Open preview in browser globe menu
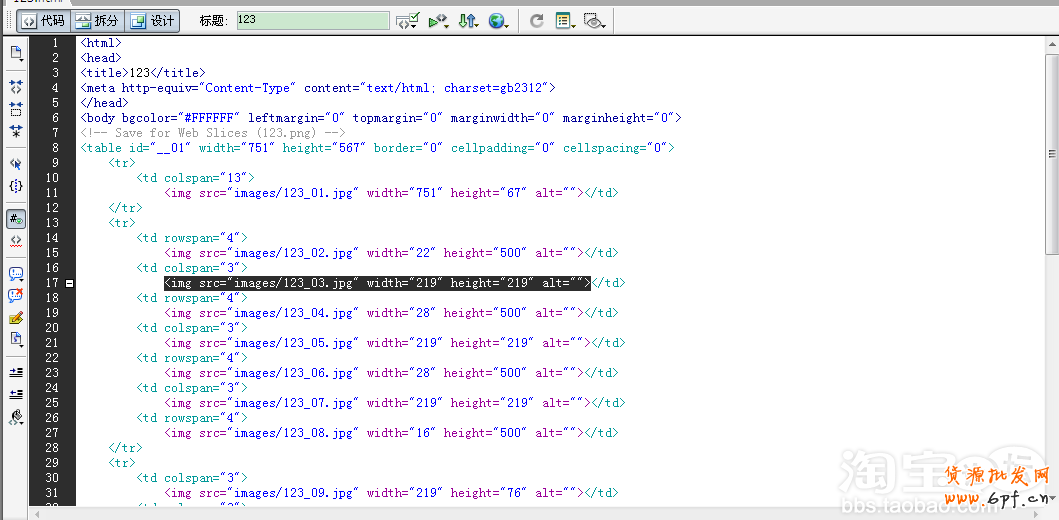Screen dimensions: 1059x520 pyautogui.click(x=498, y=20)
